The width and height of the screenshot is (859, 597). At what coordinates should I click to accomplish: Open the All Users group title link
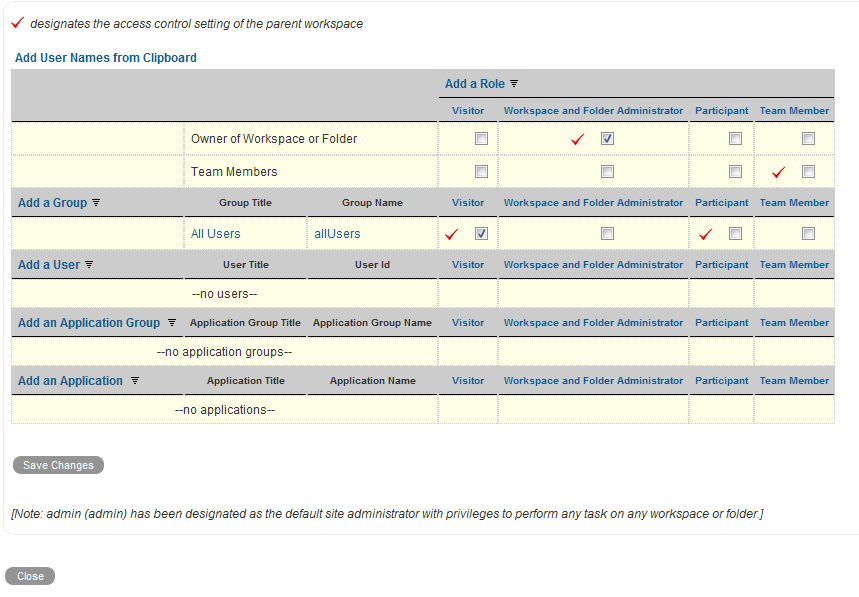coord(216,234)
